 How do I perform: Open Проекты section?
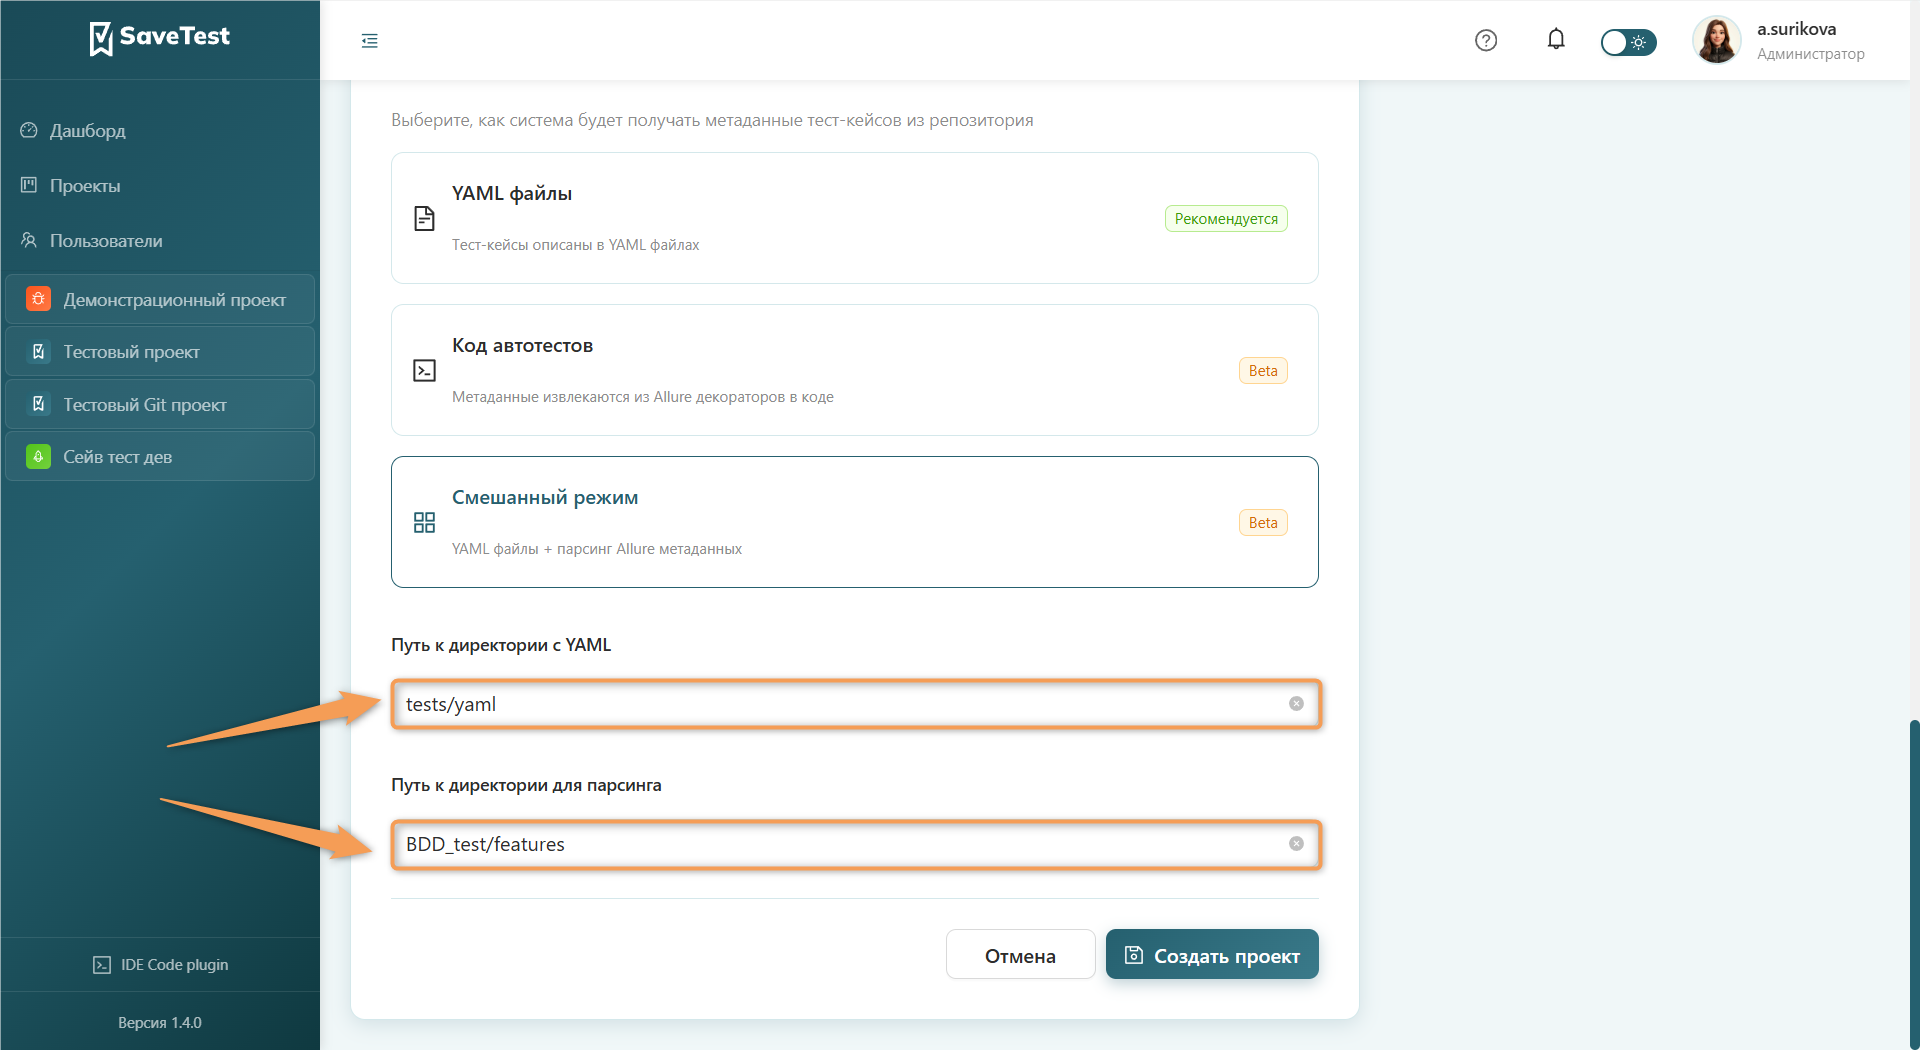click(85, 186)
